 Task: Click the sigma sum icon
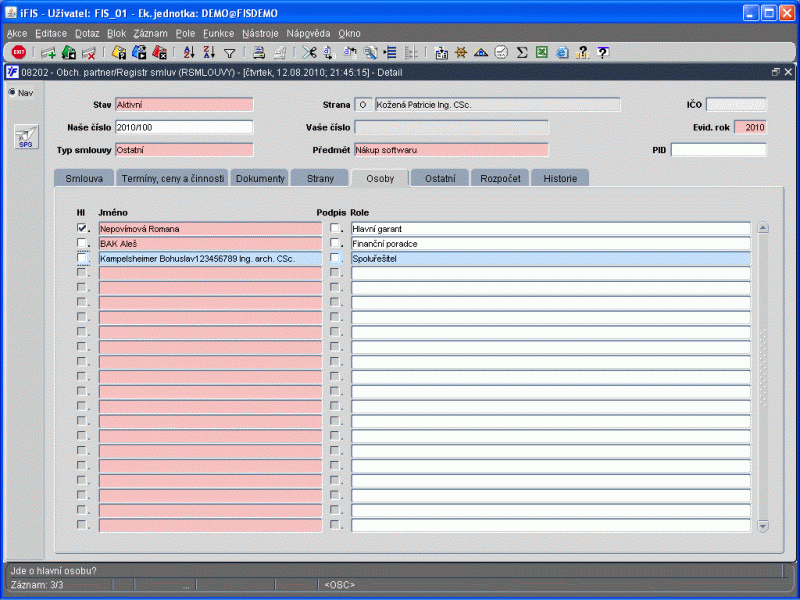pyautogui.click(x=521, y=52)
